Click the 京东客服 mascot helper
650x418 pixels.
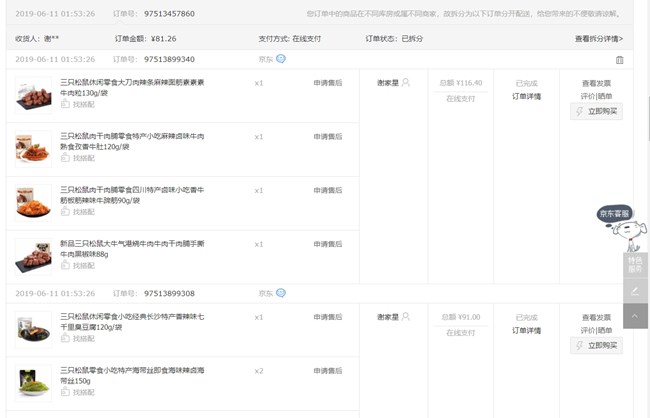tap(622, 228)
